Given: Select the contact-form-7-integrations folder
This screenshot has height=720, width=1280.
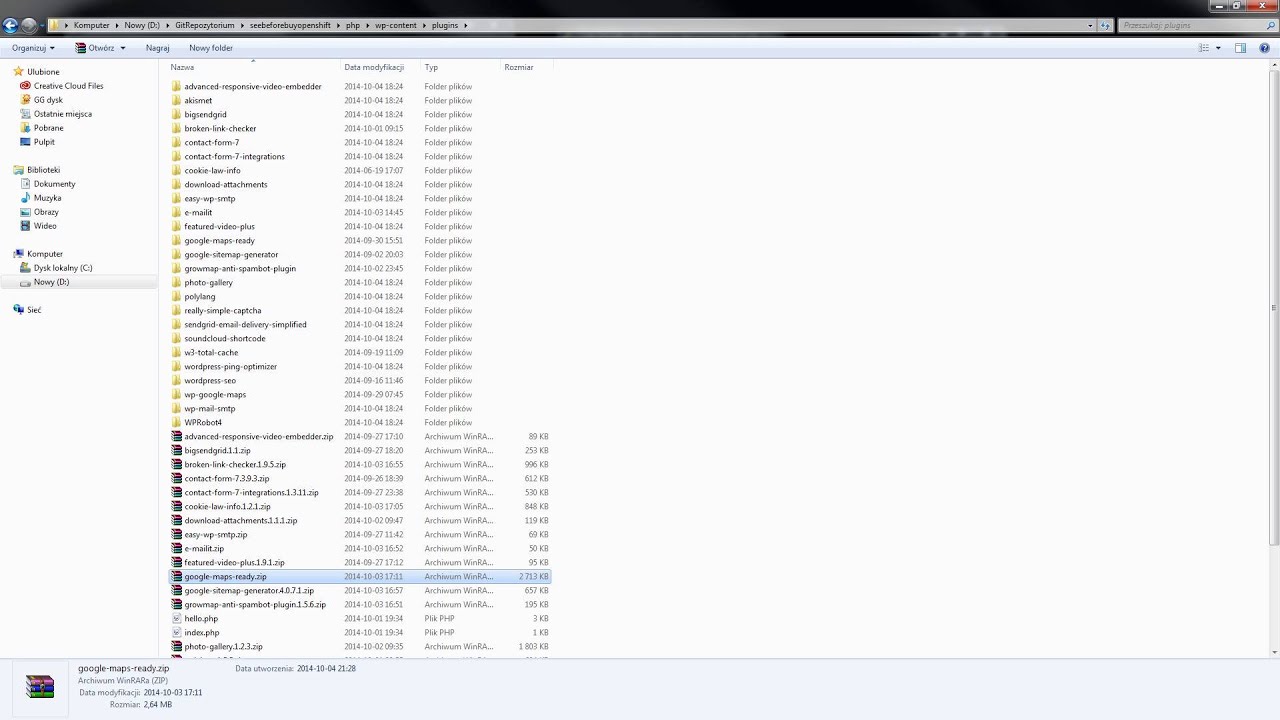Looking at the screenshot, I should (x=234, y=156).
